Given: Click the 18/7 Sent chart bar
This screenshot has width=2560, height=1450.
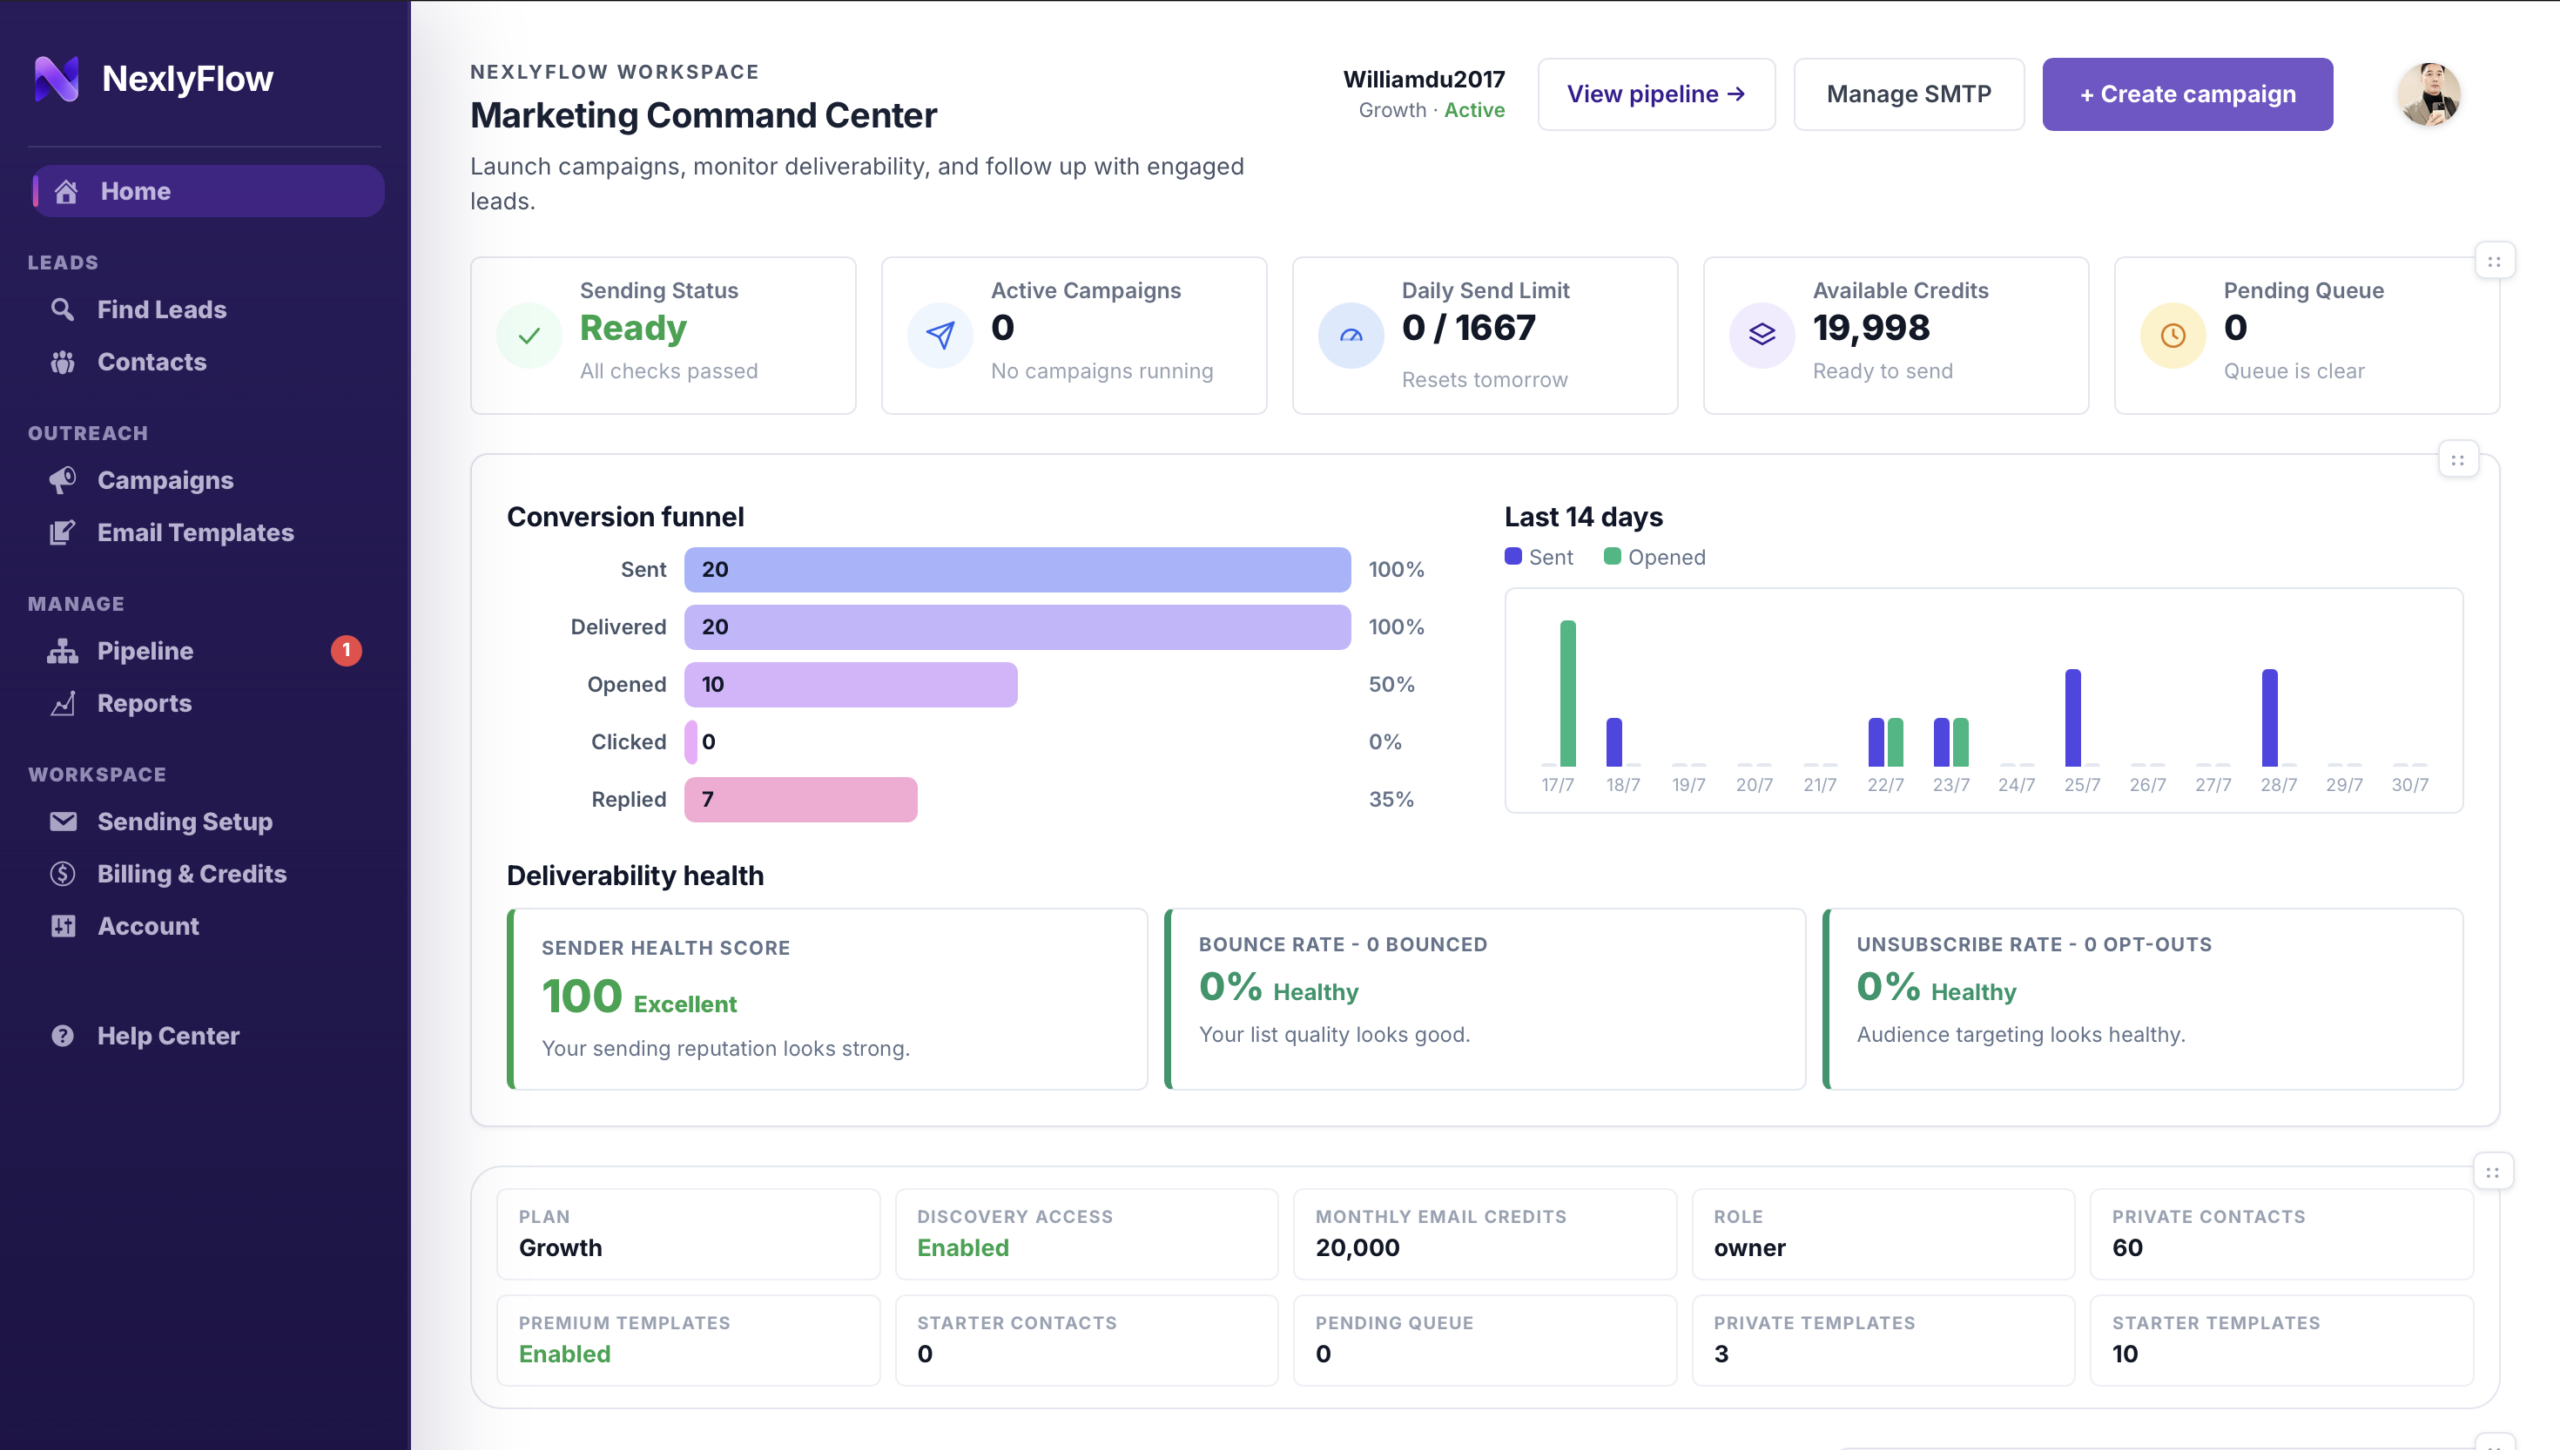Looking at the screenshot, I should [1614, 742].
